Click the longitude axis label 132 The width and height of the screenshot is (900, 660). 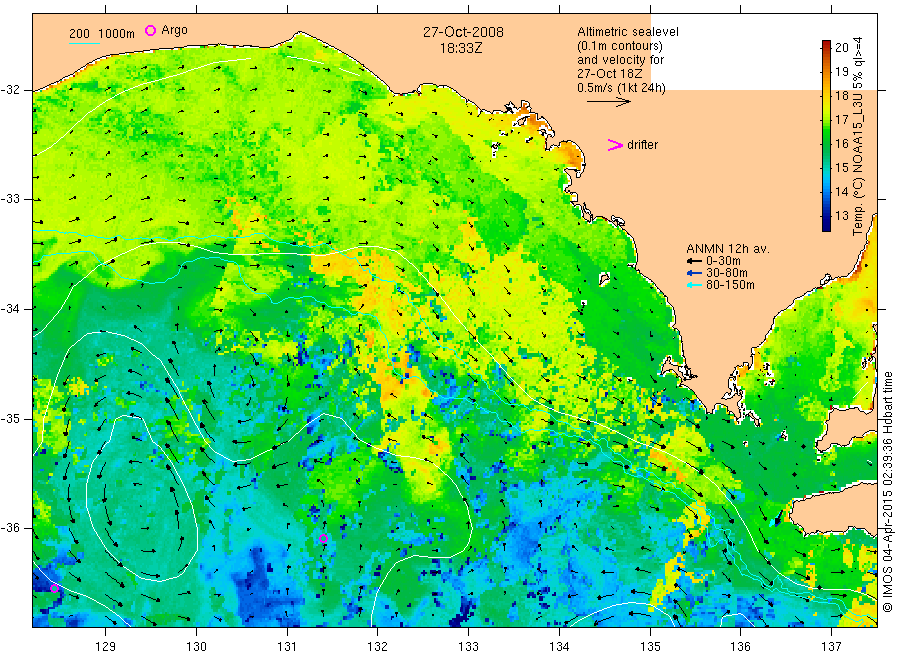point(378,647)
